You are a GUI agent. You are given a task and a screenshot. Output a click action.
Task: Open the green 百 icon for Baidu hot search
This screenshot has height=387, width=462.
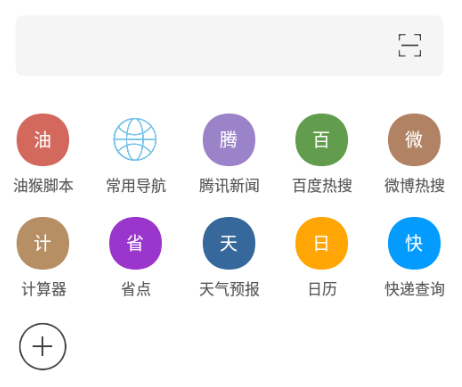[x=322, y=140]
